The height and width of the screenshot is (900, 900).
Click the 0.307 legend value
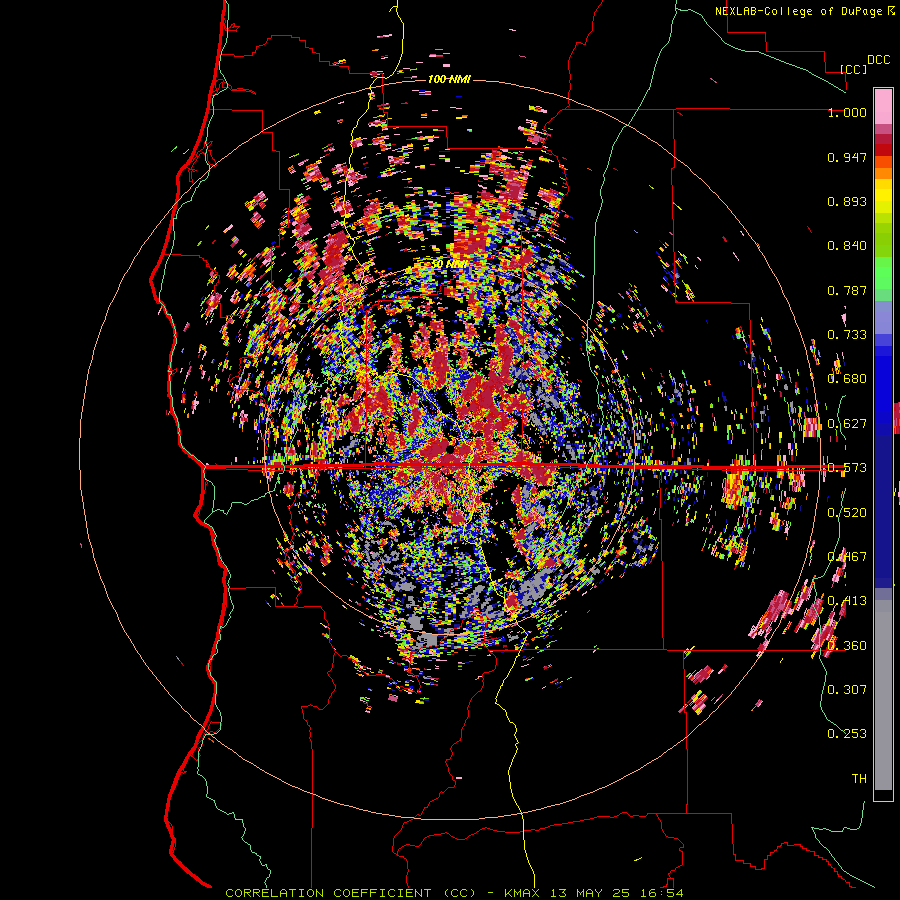847,689
